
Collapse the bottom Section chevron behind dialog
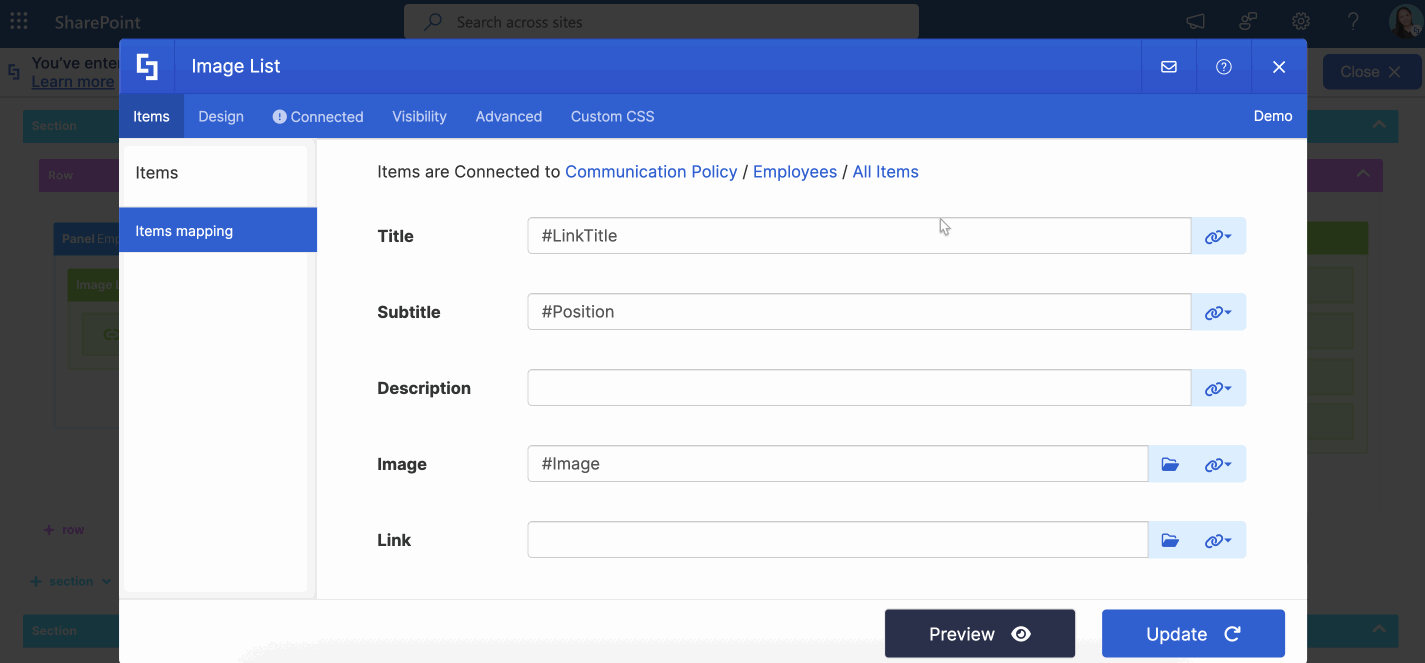(1379, 630)
